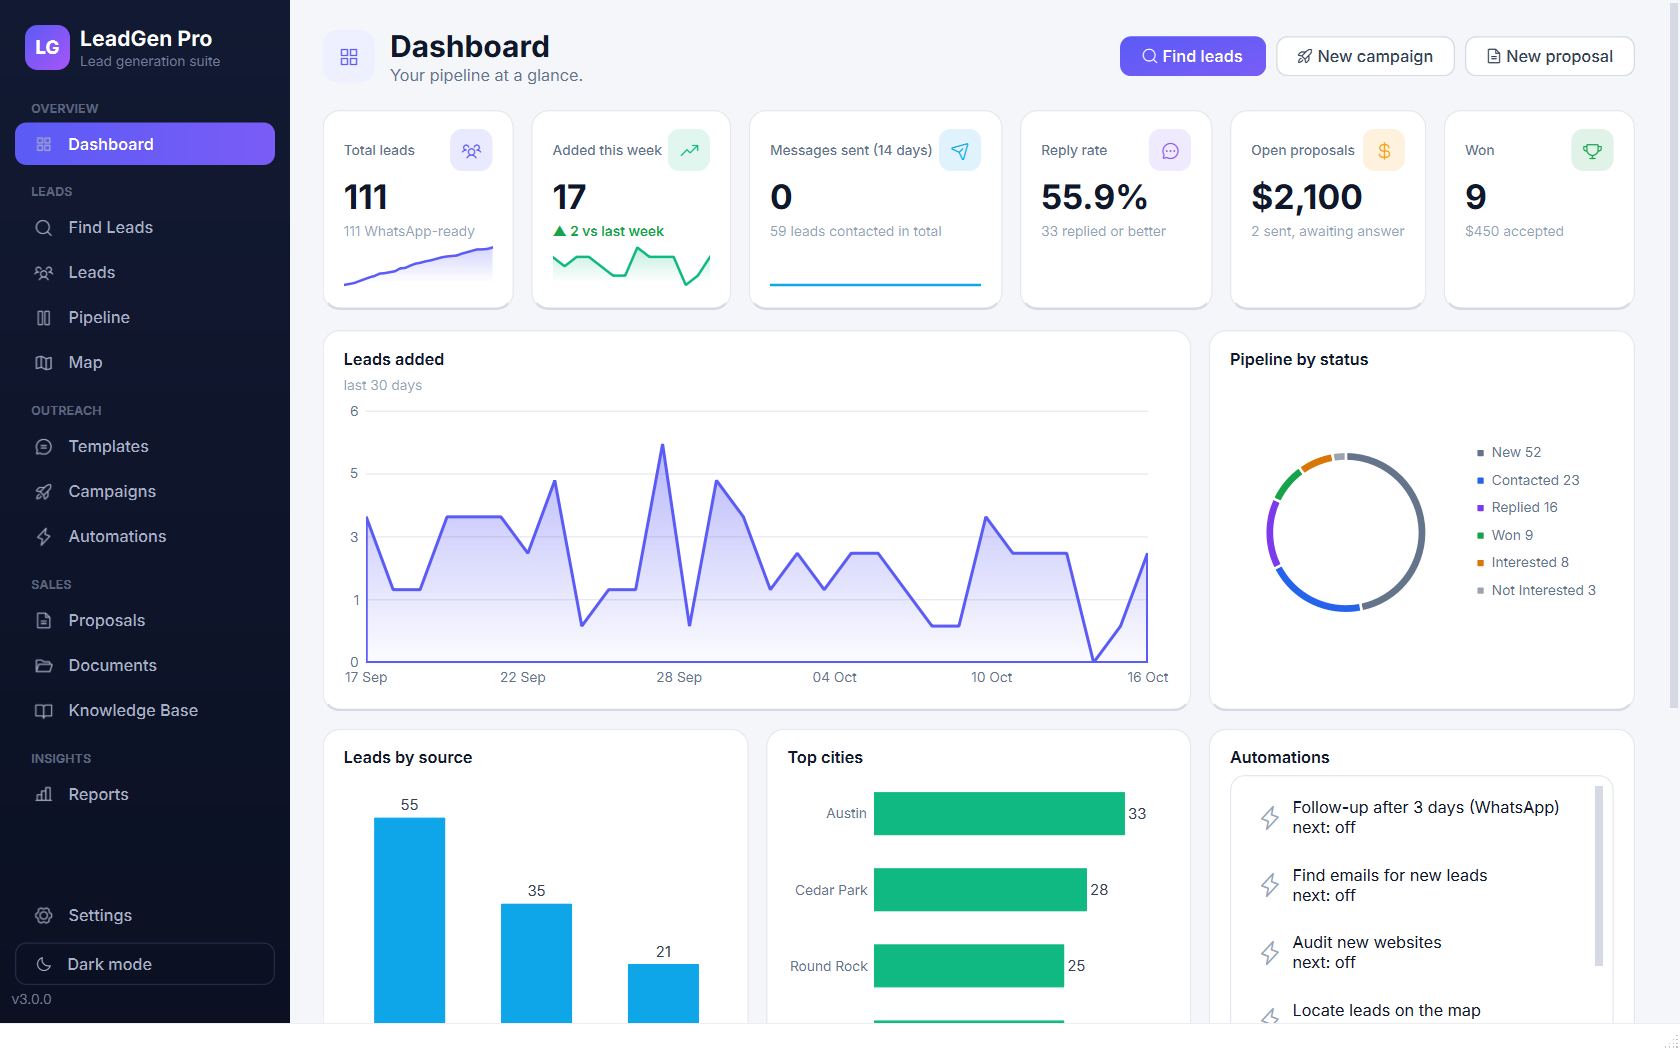Click the Total leads people icon
Screen dimensions: 1680x1050
471,150
